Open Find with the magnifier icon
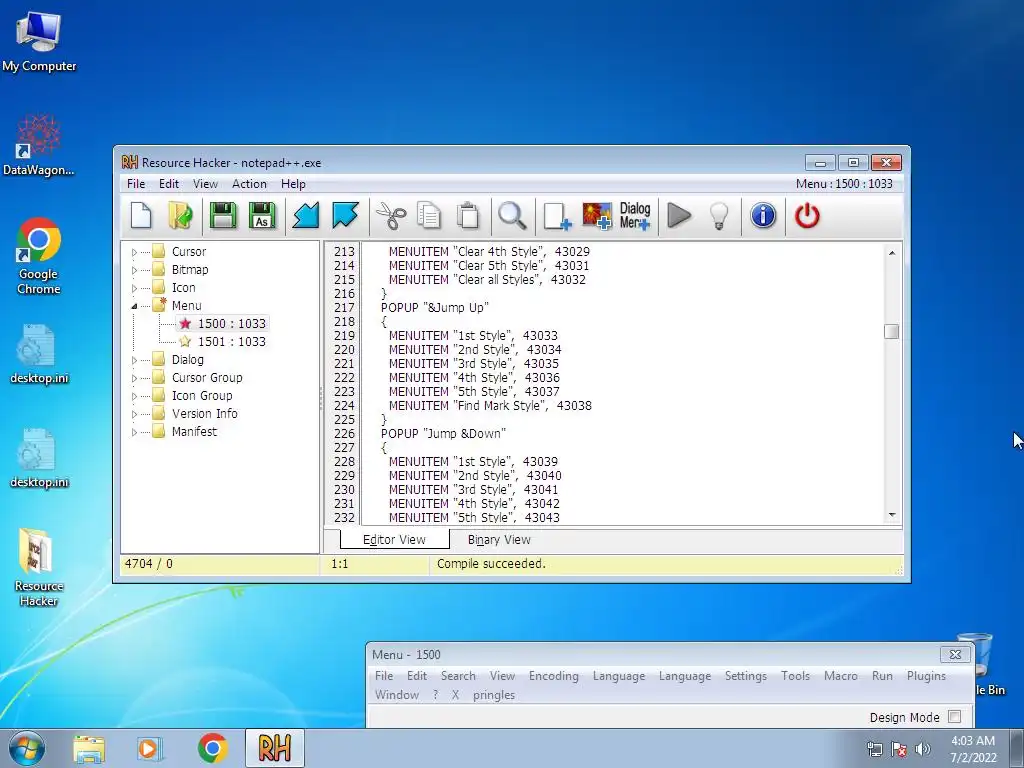The height and width of the screenshot is (768, 1024). 513,216
